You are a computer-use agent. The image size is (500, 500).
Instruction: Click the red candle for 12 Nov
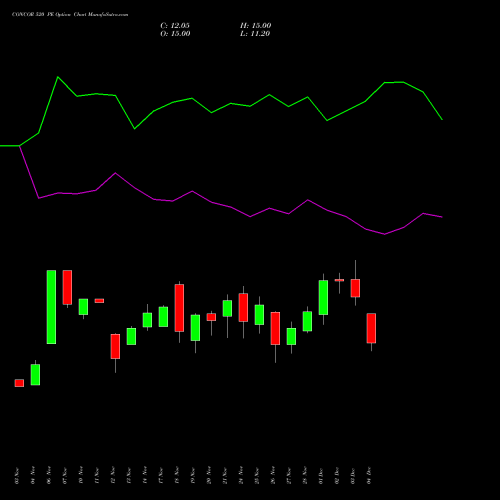[115, 346]
